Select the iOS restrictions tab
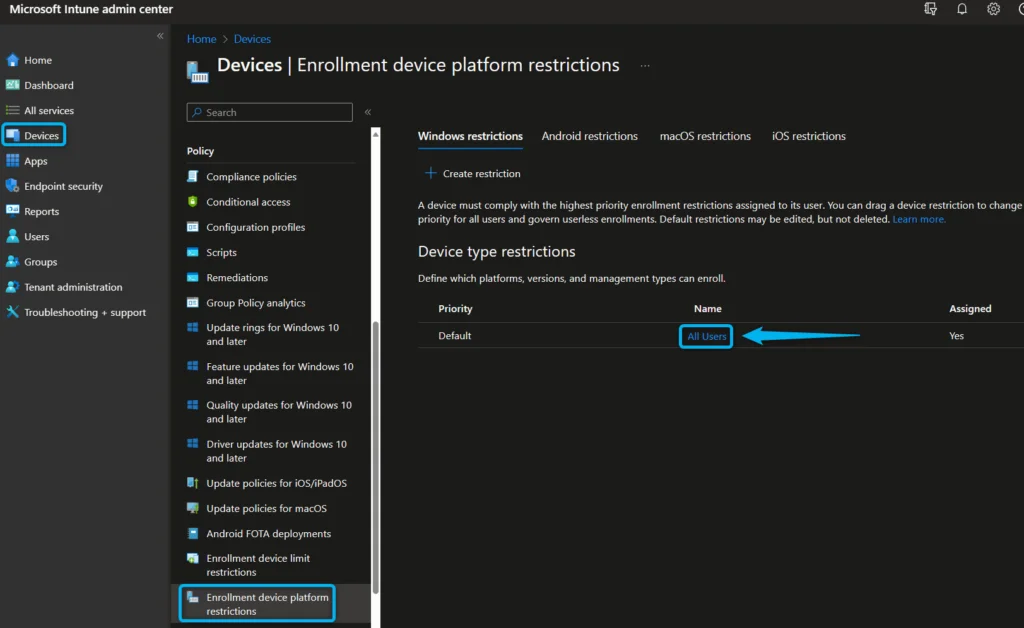 tap(808, 136)
